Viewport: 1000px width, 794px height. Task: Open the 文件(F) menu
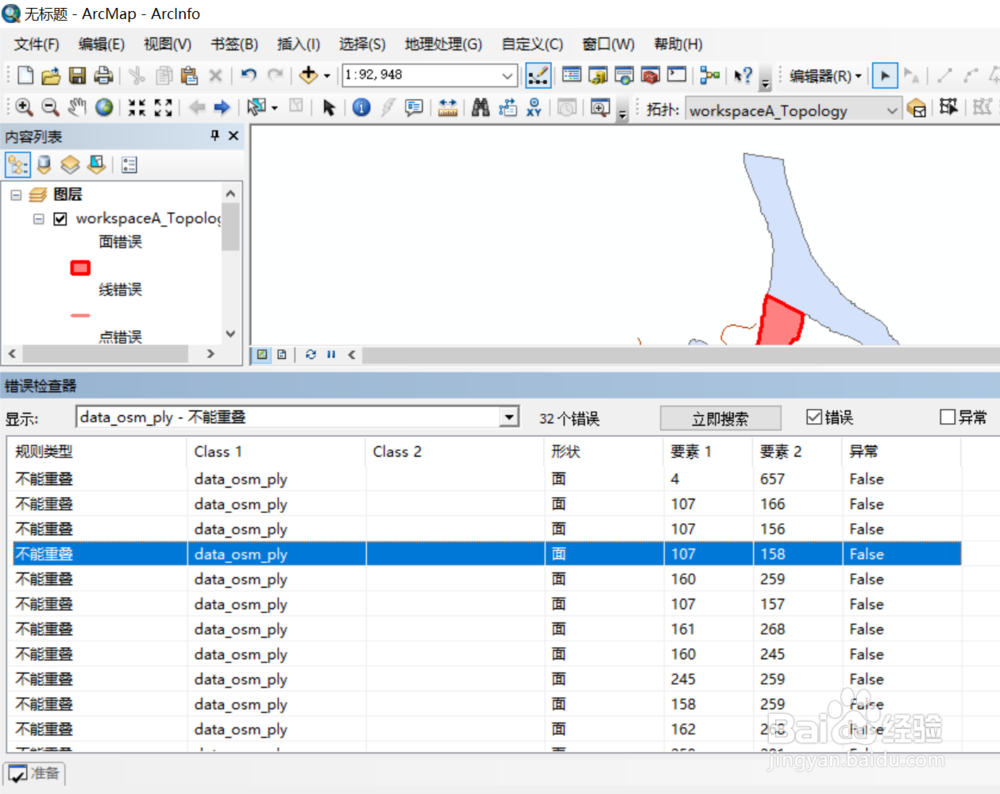(x=36, y=44)
